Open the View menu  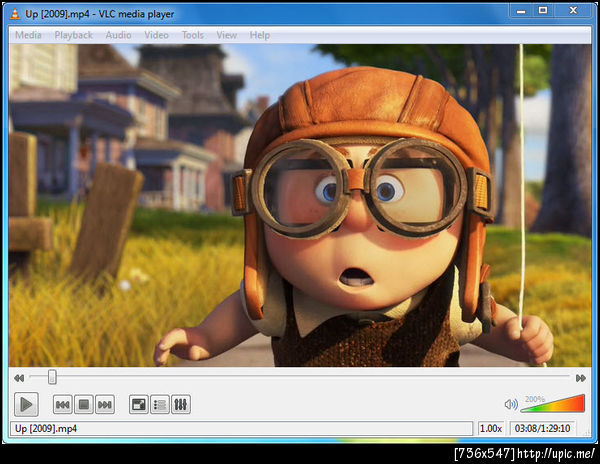pyautogui.click(x=227, y=35)
